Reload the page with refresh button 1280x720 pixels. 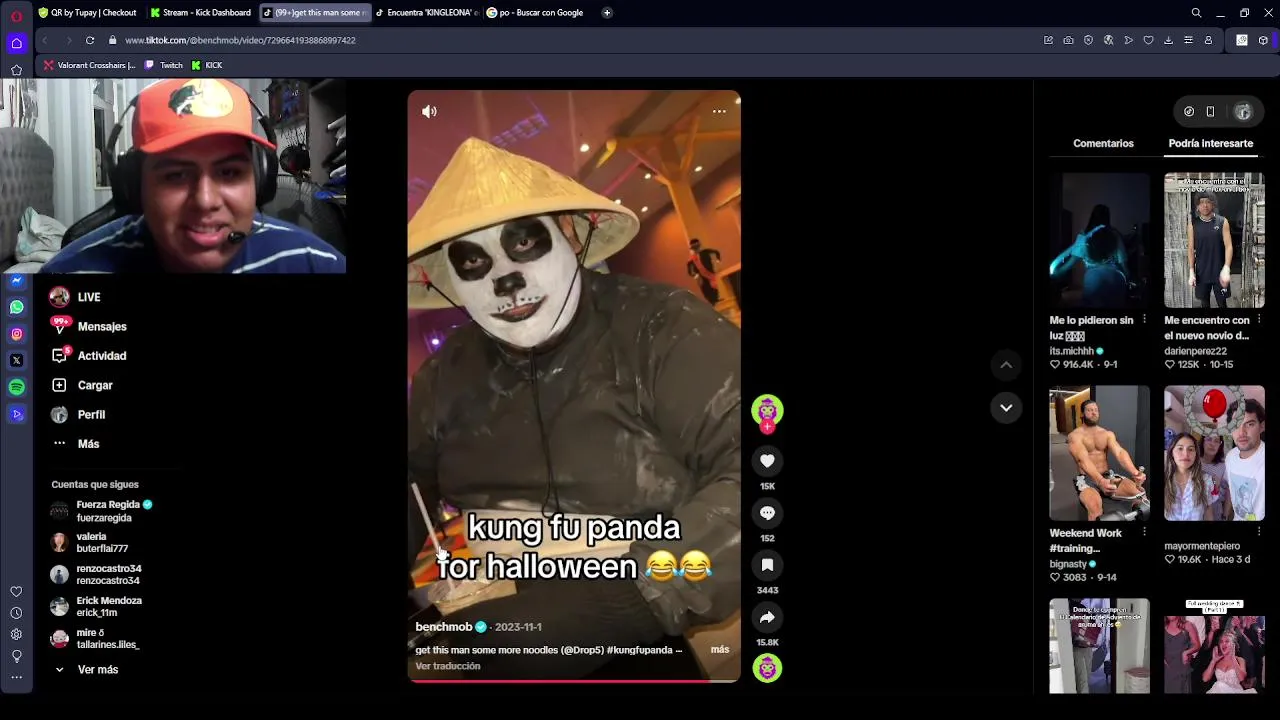pos(90,40)
